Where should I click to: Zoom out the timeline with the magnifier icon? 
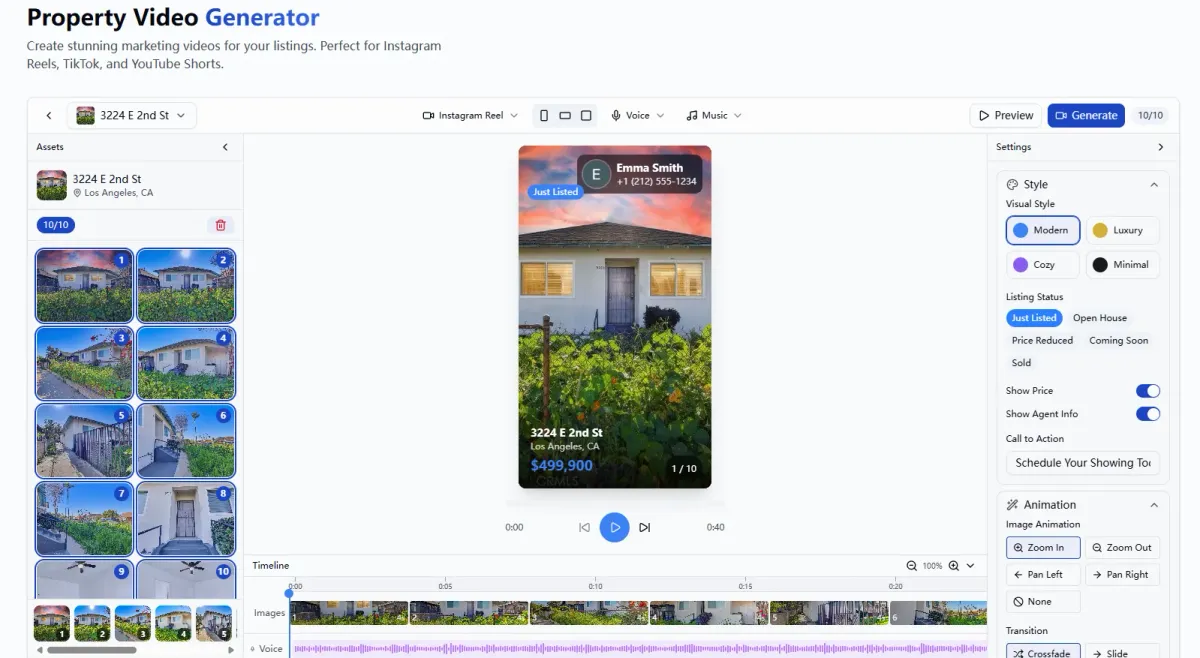click(911, 566)
